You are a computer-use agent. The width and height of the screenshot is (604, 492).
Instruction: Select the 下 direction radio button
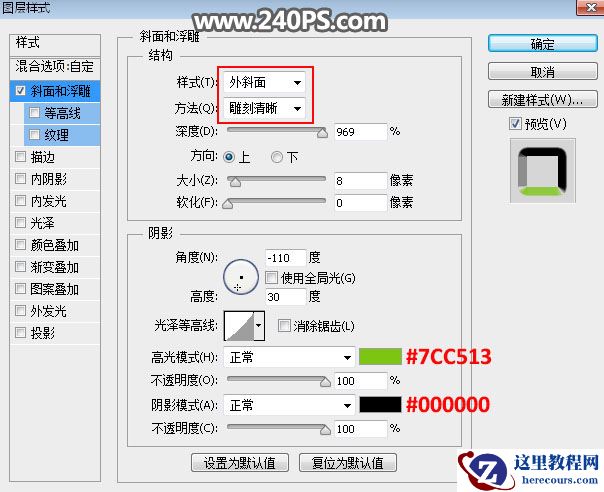pyautogui.click(x=277, y=157)
